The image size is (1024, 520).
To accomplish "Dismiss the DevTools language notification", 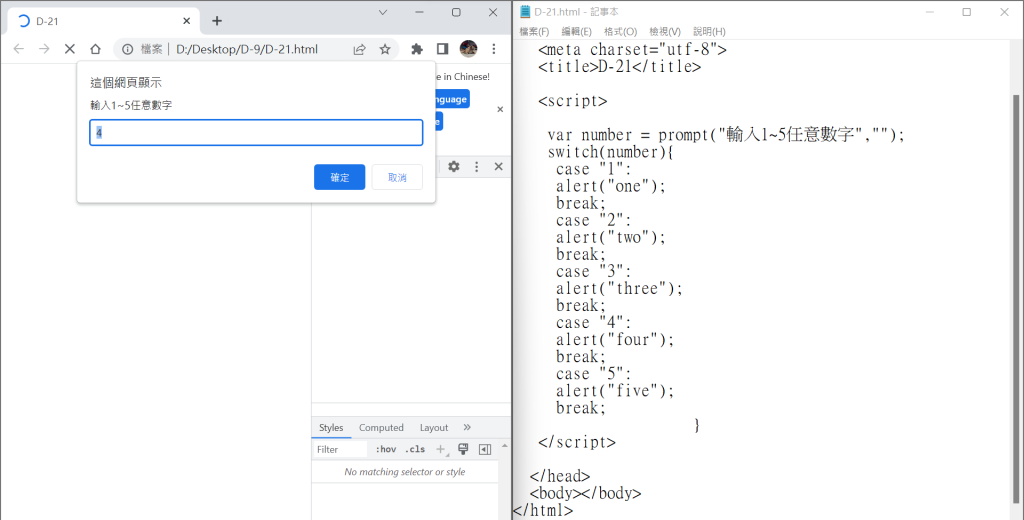I will click(x=500, y=110).
